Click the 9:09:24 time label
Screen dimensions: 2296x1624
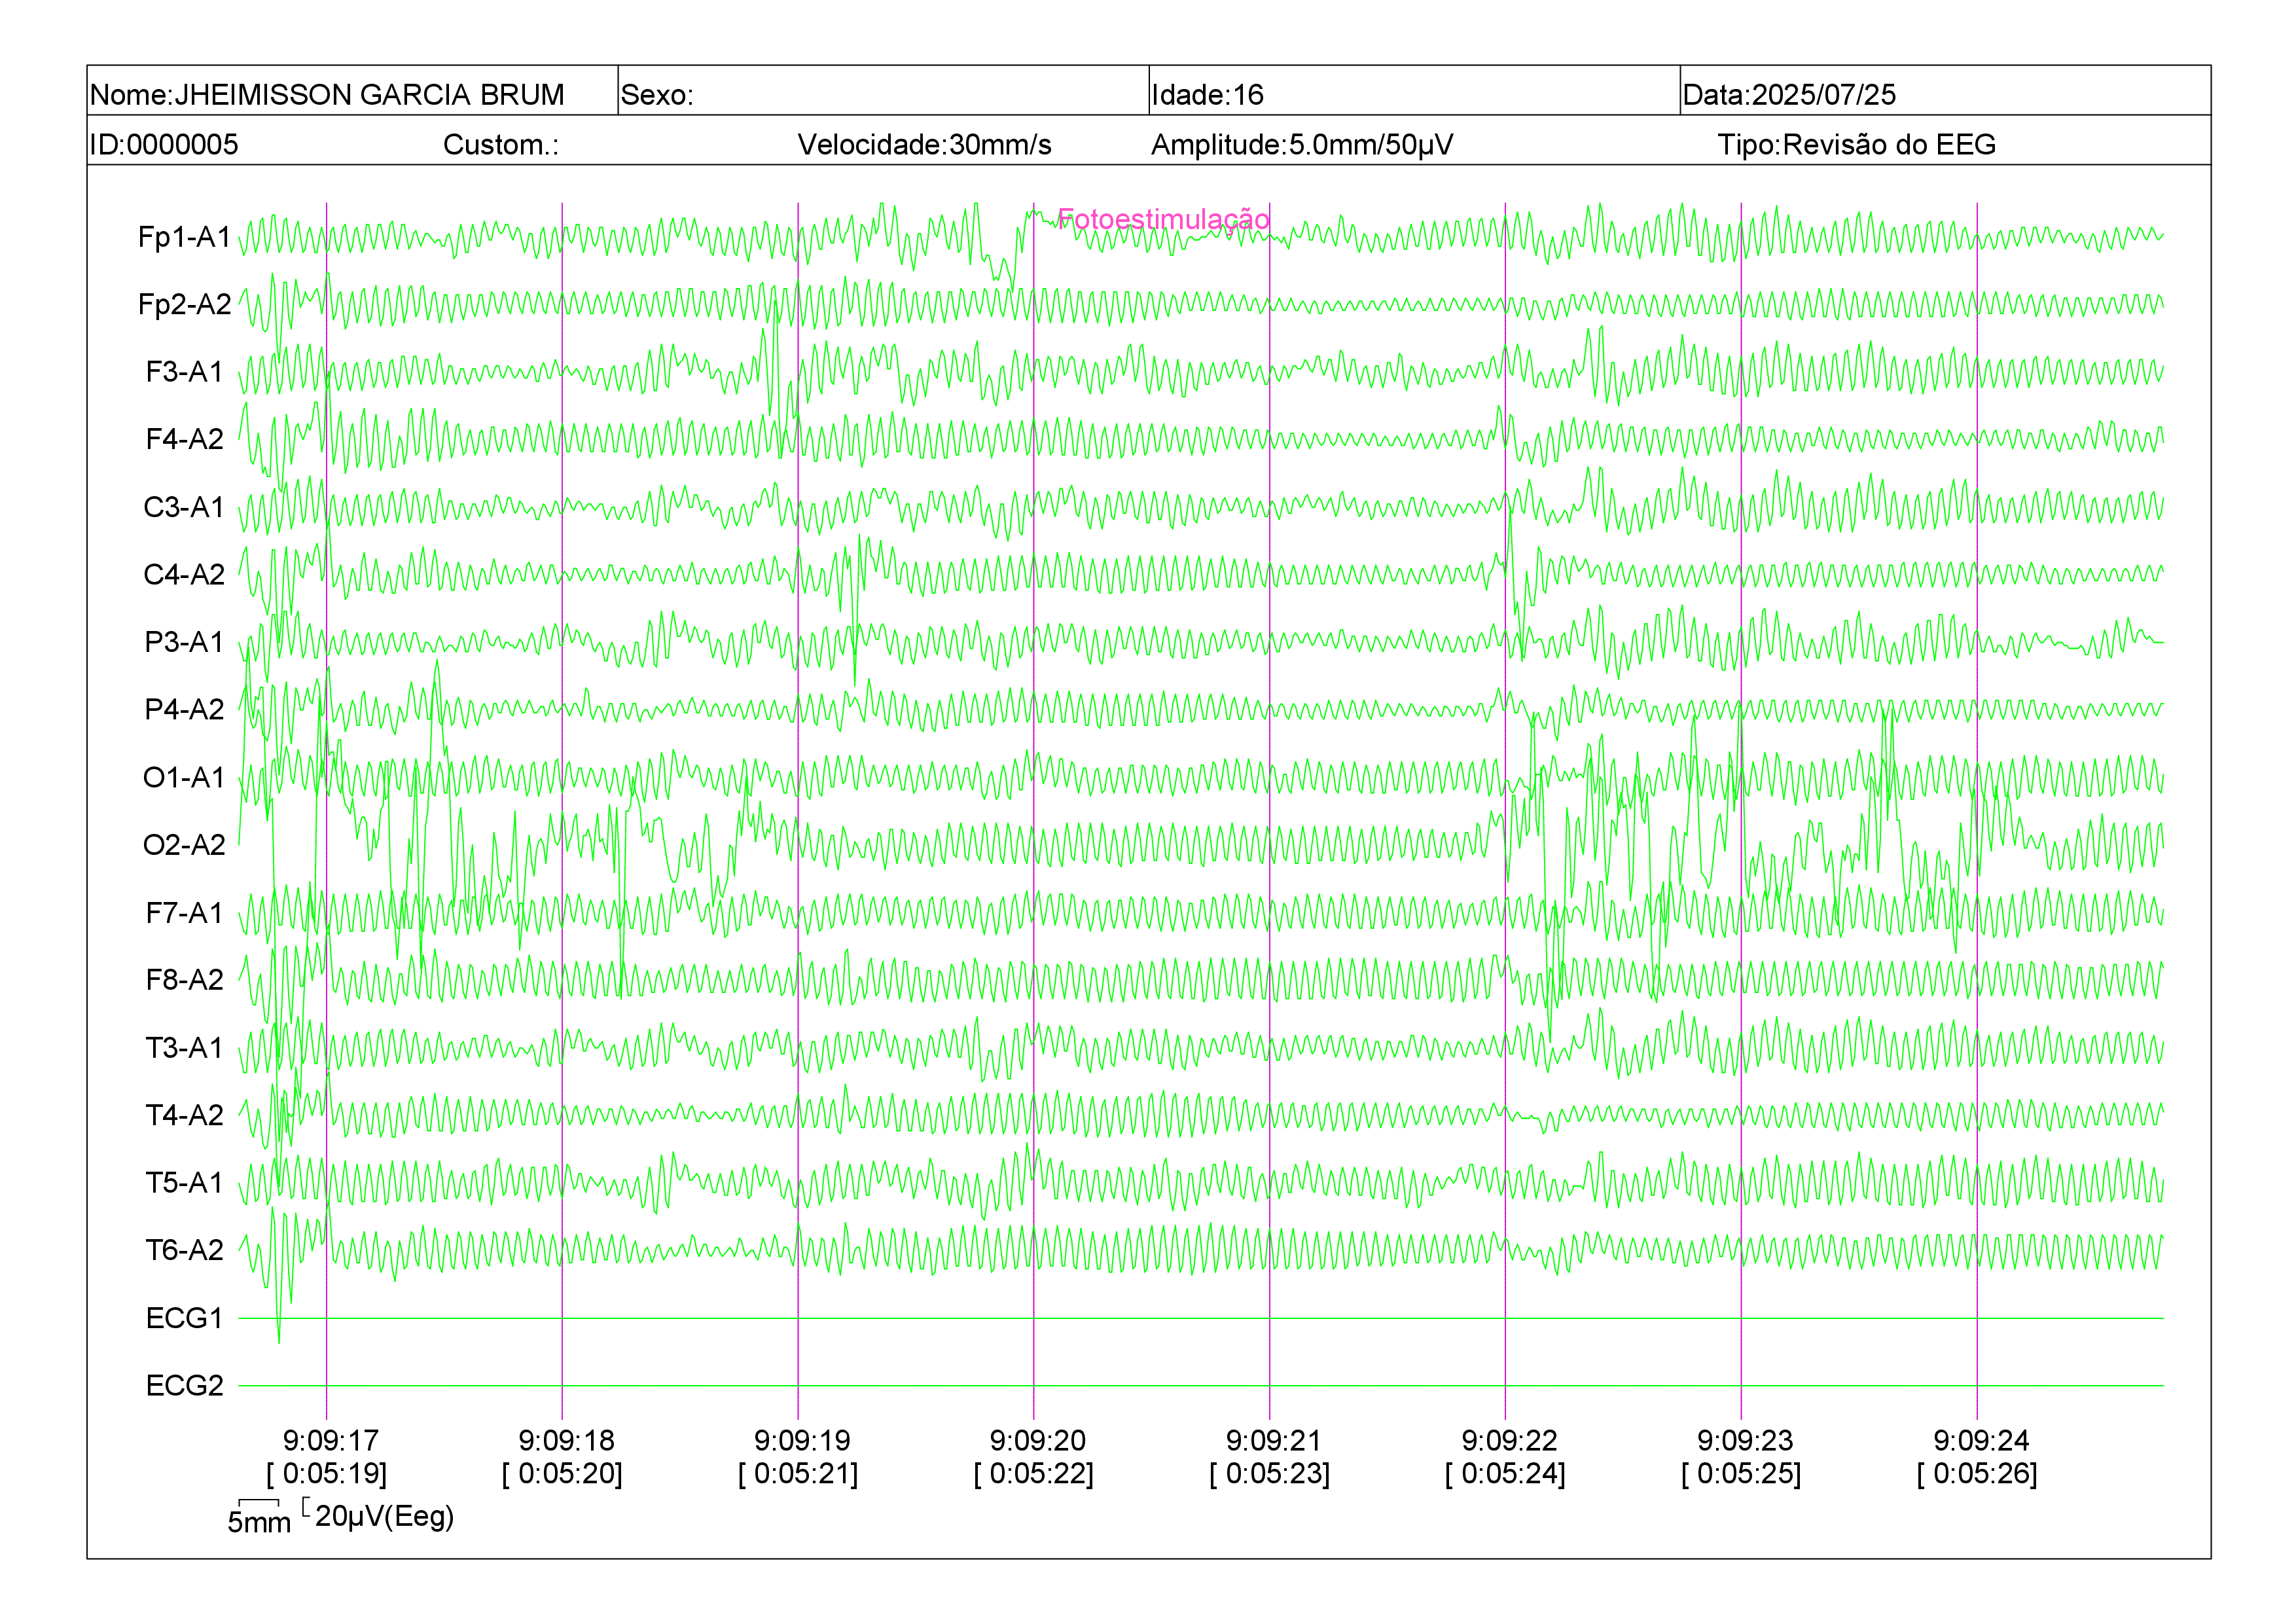click(x=1981, y=1441)
